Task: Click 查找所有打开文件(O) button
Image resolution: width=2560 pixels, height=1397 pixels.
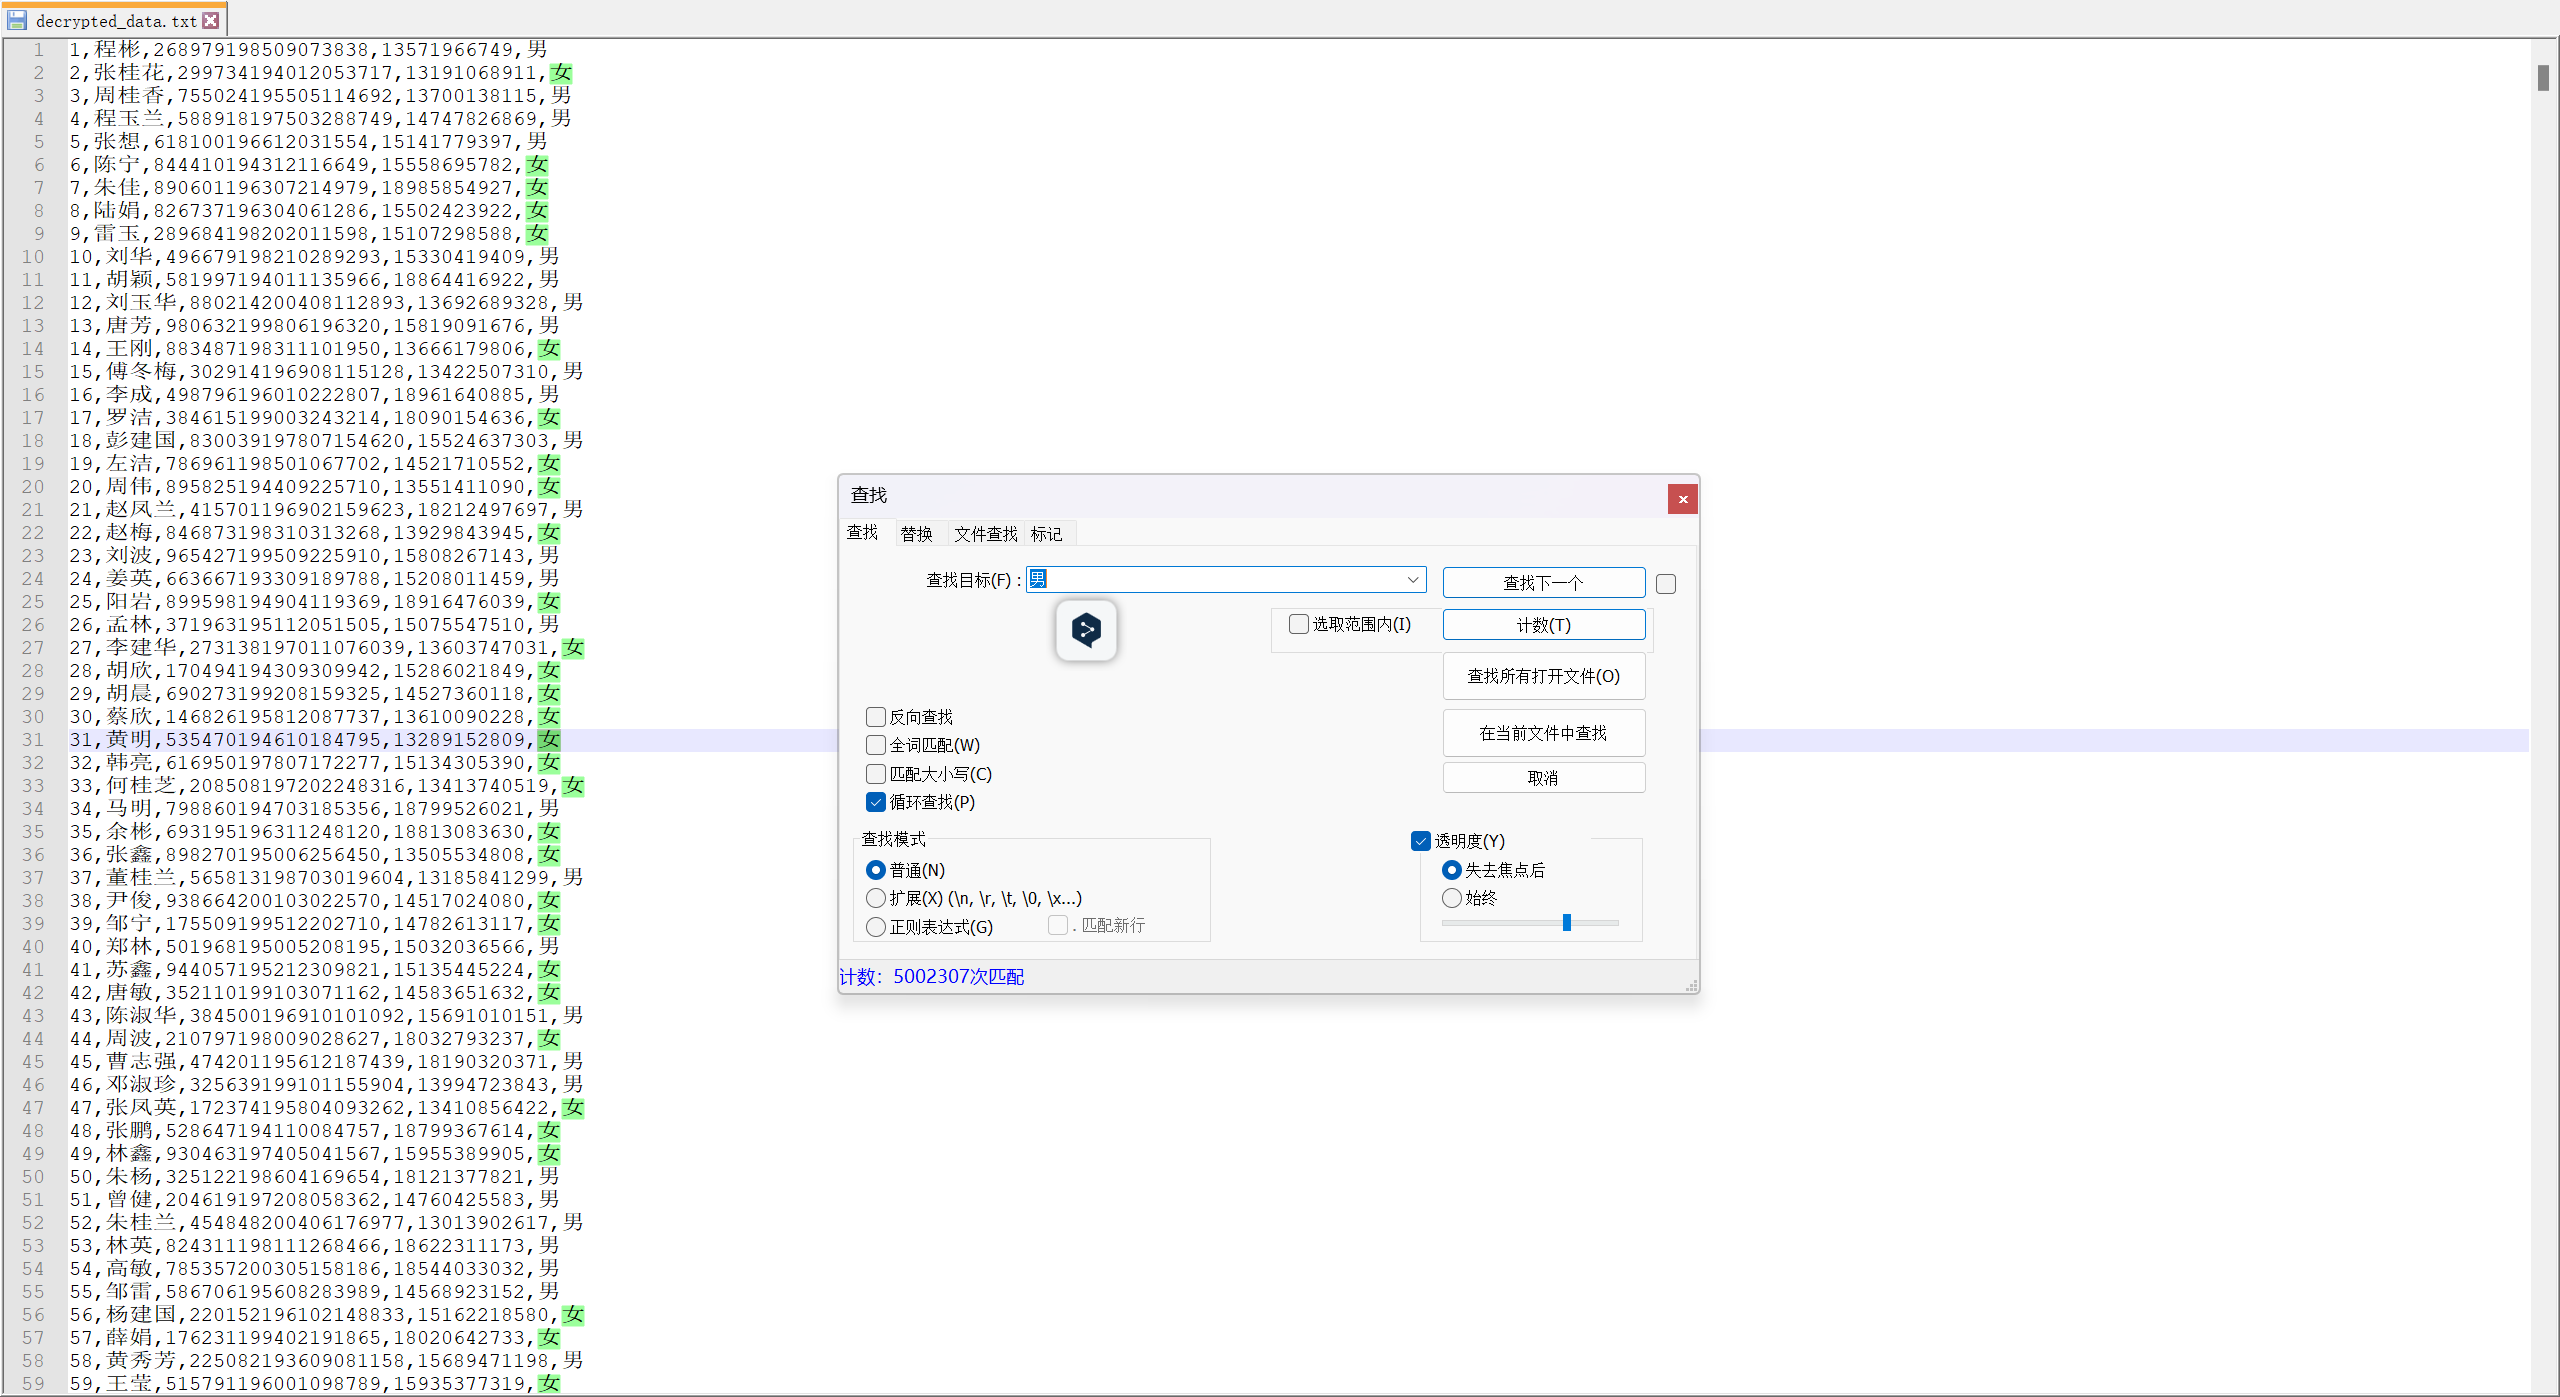Action: (1543, 676)
